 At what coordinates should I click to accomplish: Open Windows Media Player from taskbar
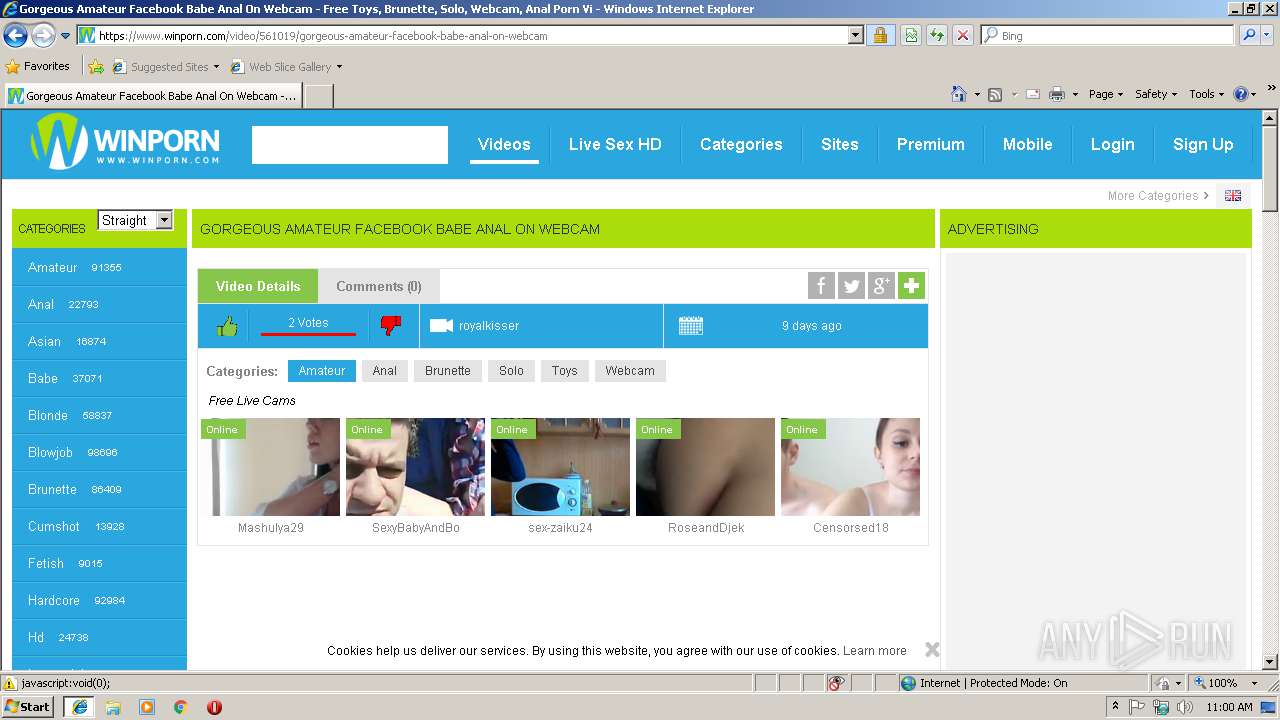pyautogui.click(x=147, y=707)
